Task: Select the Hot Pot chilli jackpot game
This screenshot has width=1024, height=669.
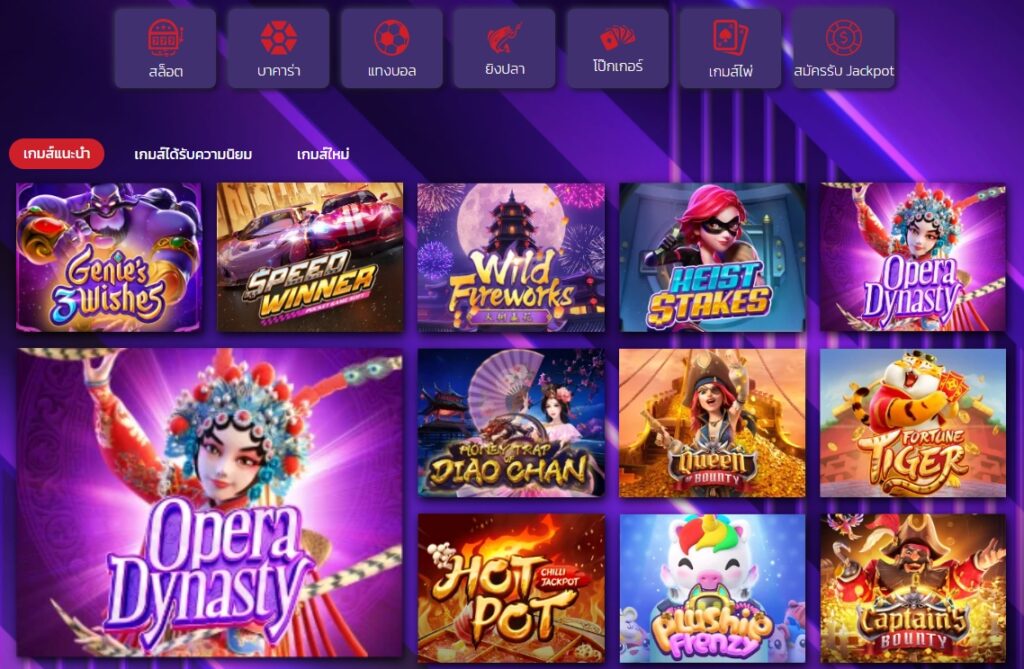Action: tap(511, 588)
